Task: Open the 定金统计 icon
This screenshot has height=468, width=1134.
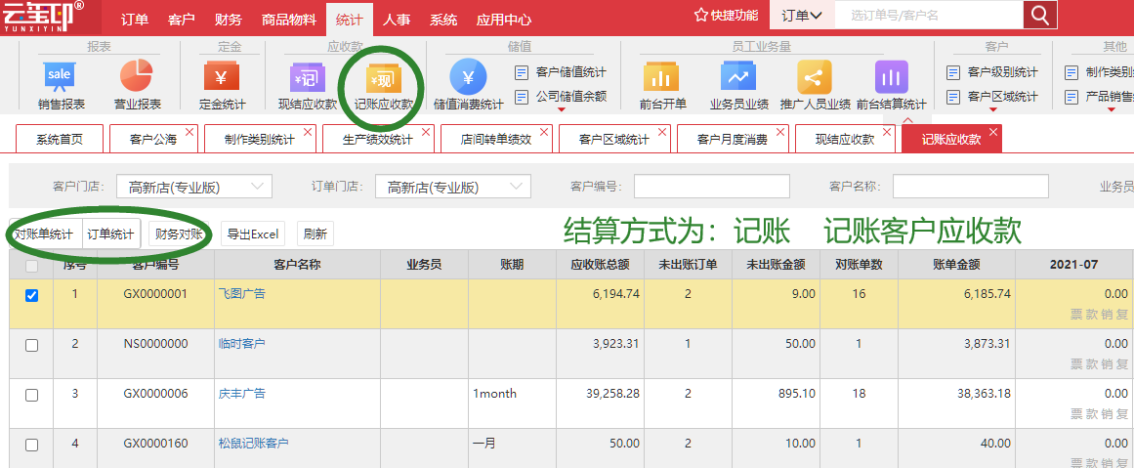Action: [222, 76]
